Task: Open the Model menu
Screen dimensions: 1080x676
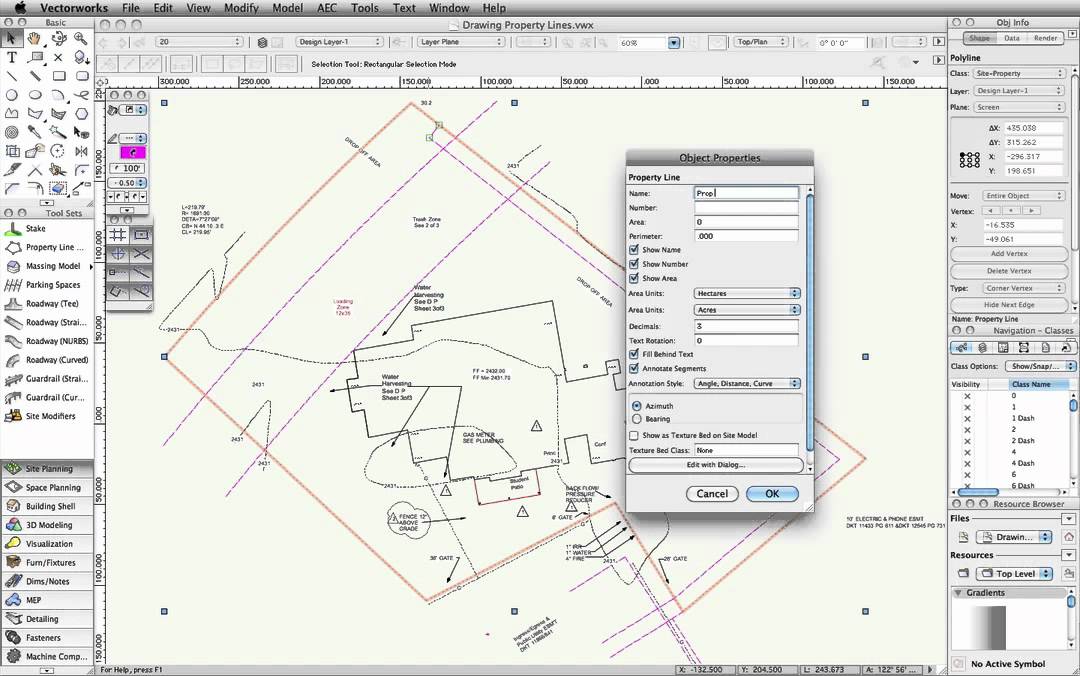Action: click(287, 7)
